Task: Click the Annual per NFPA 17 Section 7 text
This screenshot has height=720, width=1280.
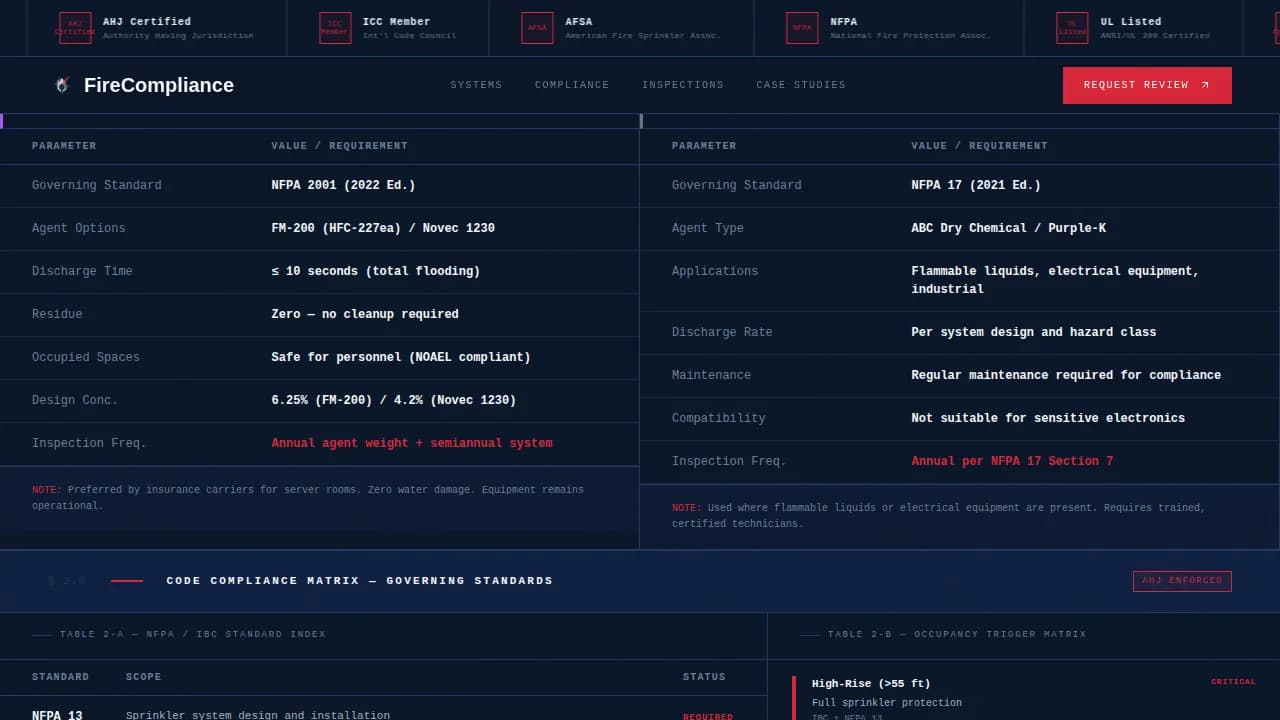Action: pos(1012,461)
